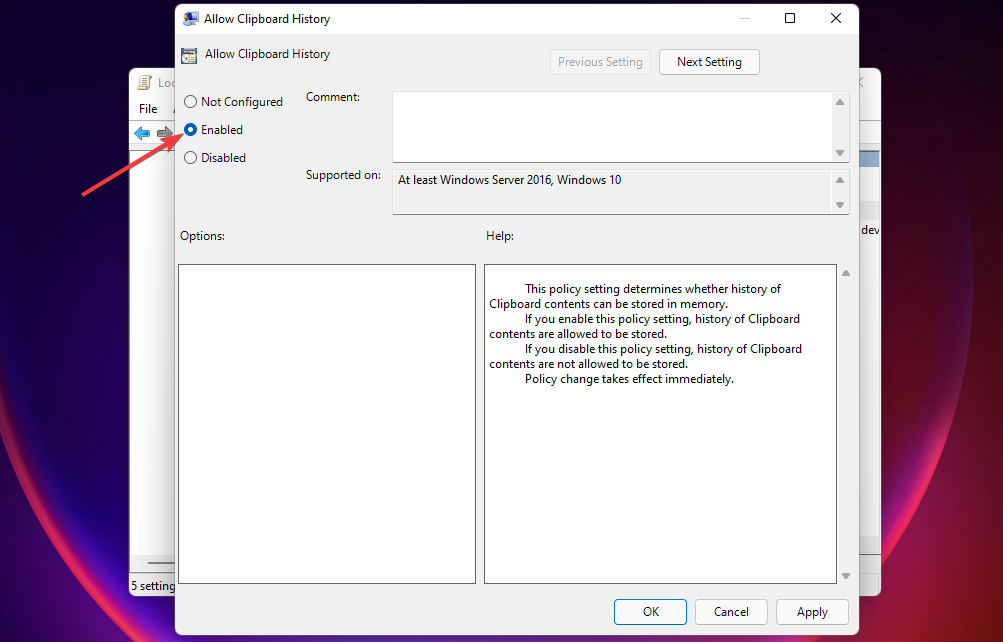Click the Previous Setting button

[x=600, y=61]
